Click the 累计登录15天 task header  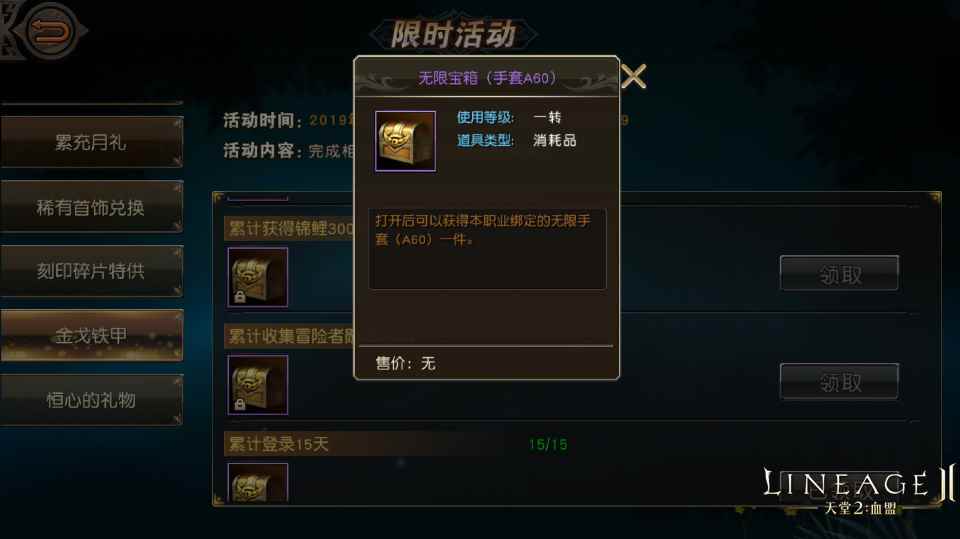(x=279, y=444)
